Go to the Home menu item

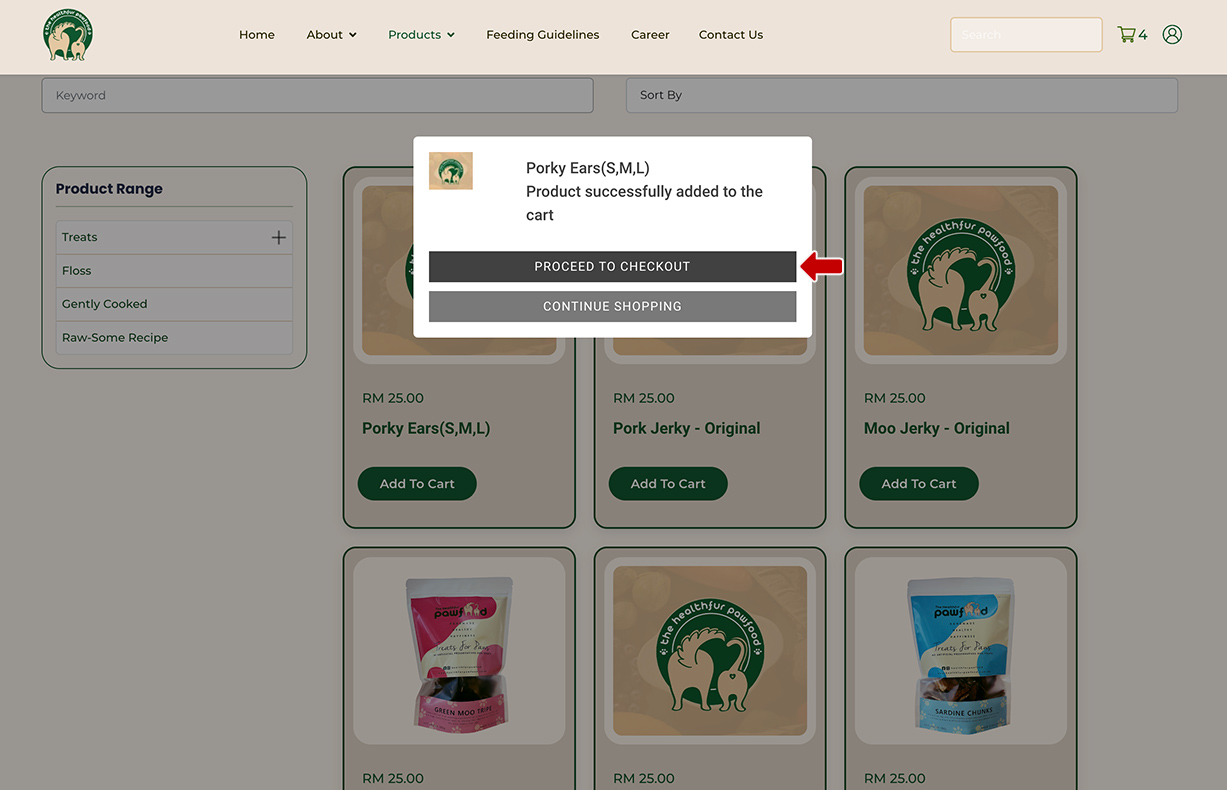[x=257, y=35]
